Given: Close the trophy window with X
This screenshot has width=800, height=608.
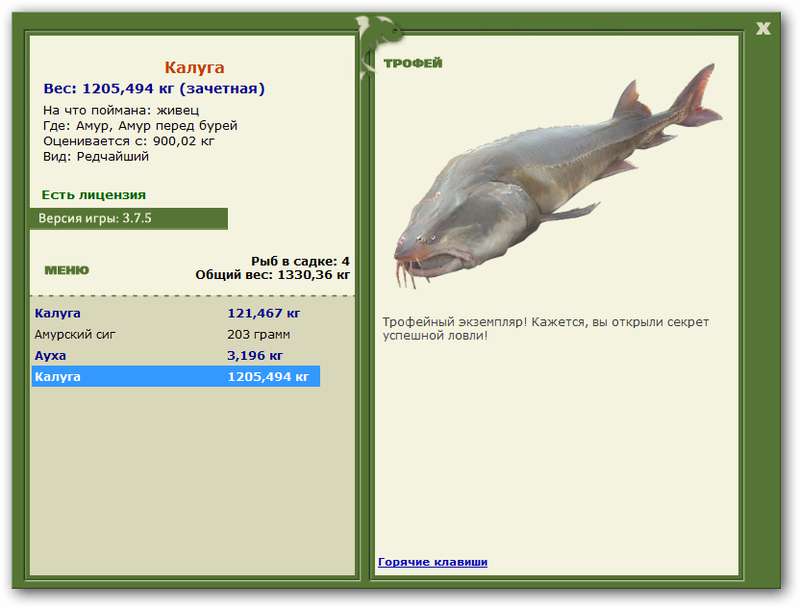Looking at the screenshot, I should pyautogui.click(x=763, y=29).
